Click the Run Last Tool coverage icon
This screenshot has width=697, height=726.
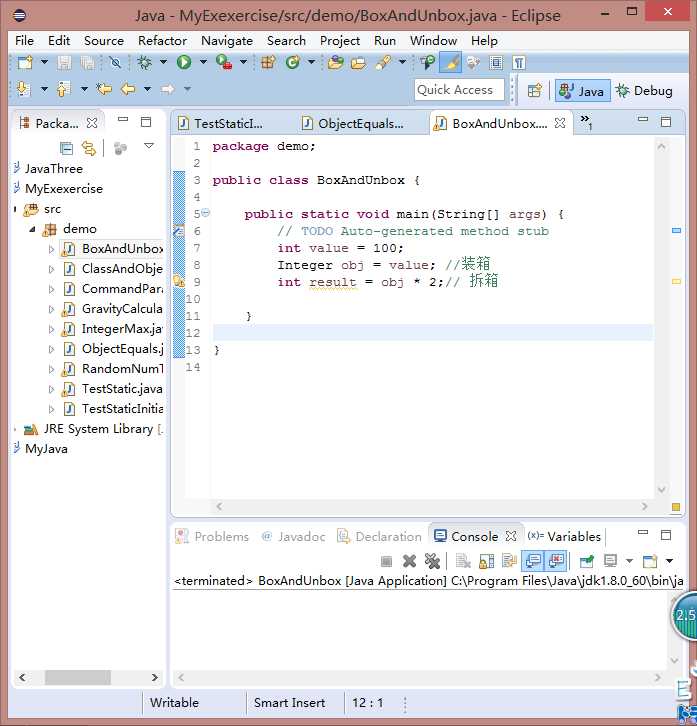(224, 62)
